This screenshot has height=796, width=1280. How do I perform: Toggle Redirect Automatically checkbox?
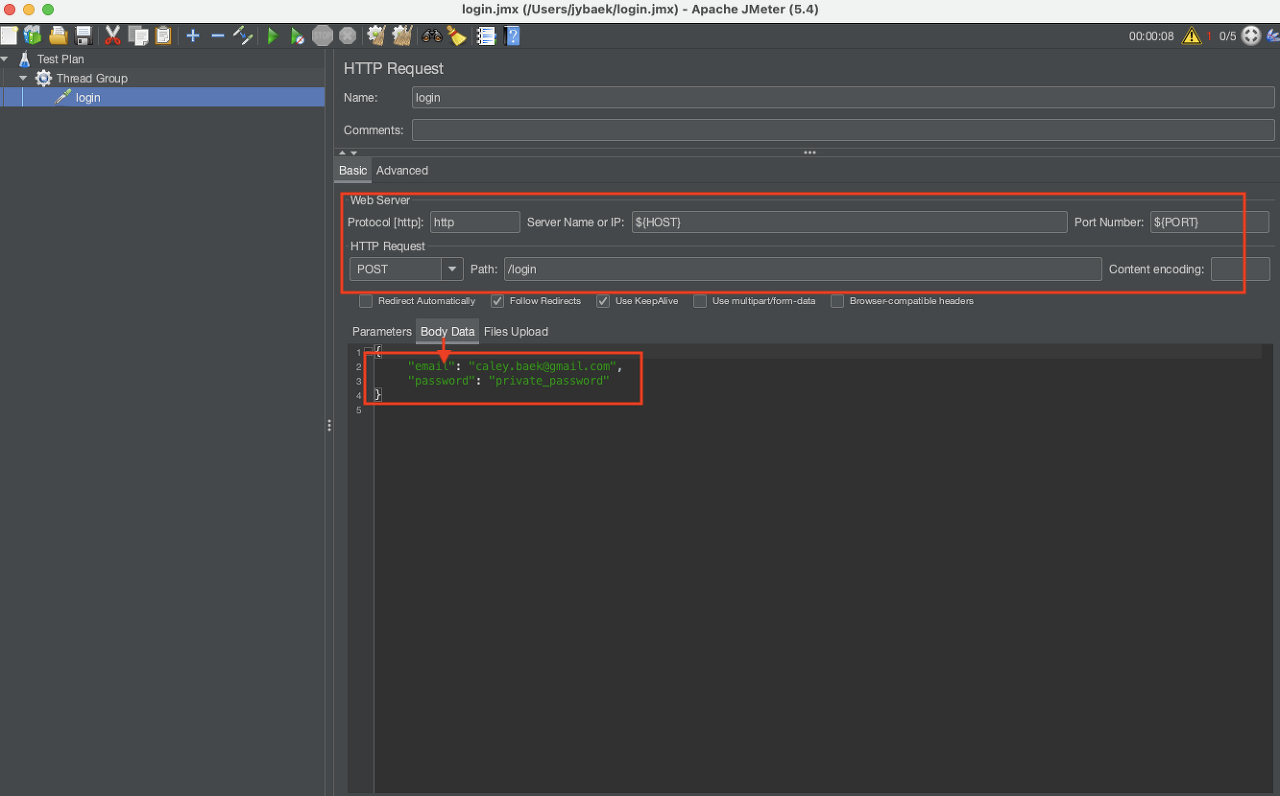coord(366,301)
